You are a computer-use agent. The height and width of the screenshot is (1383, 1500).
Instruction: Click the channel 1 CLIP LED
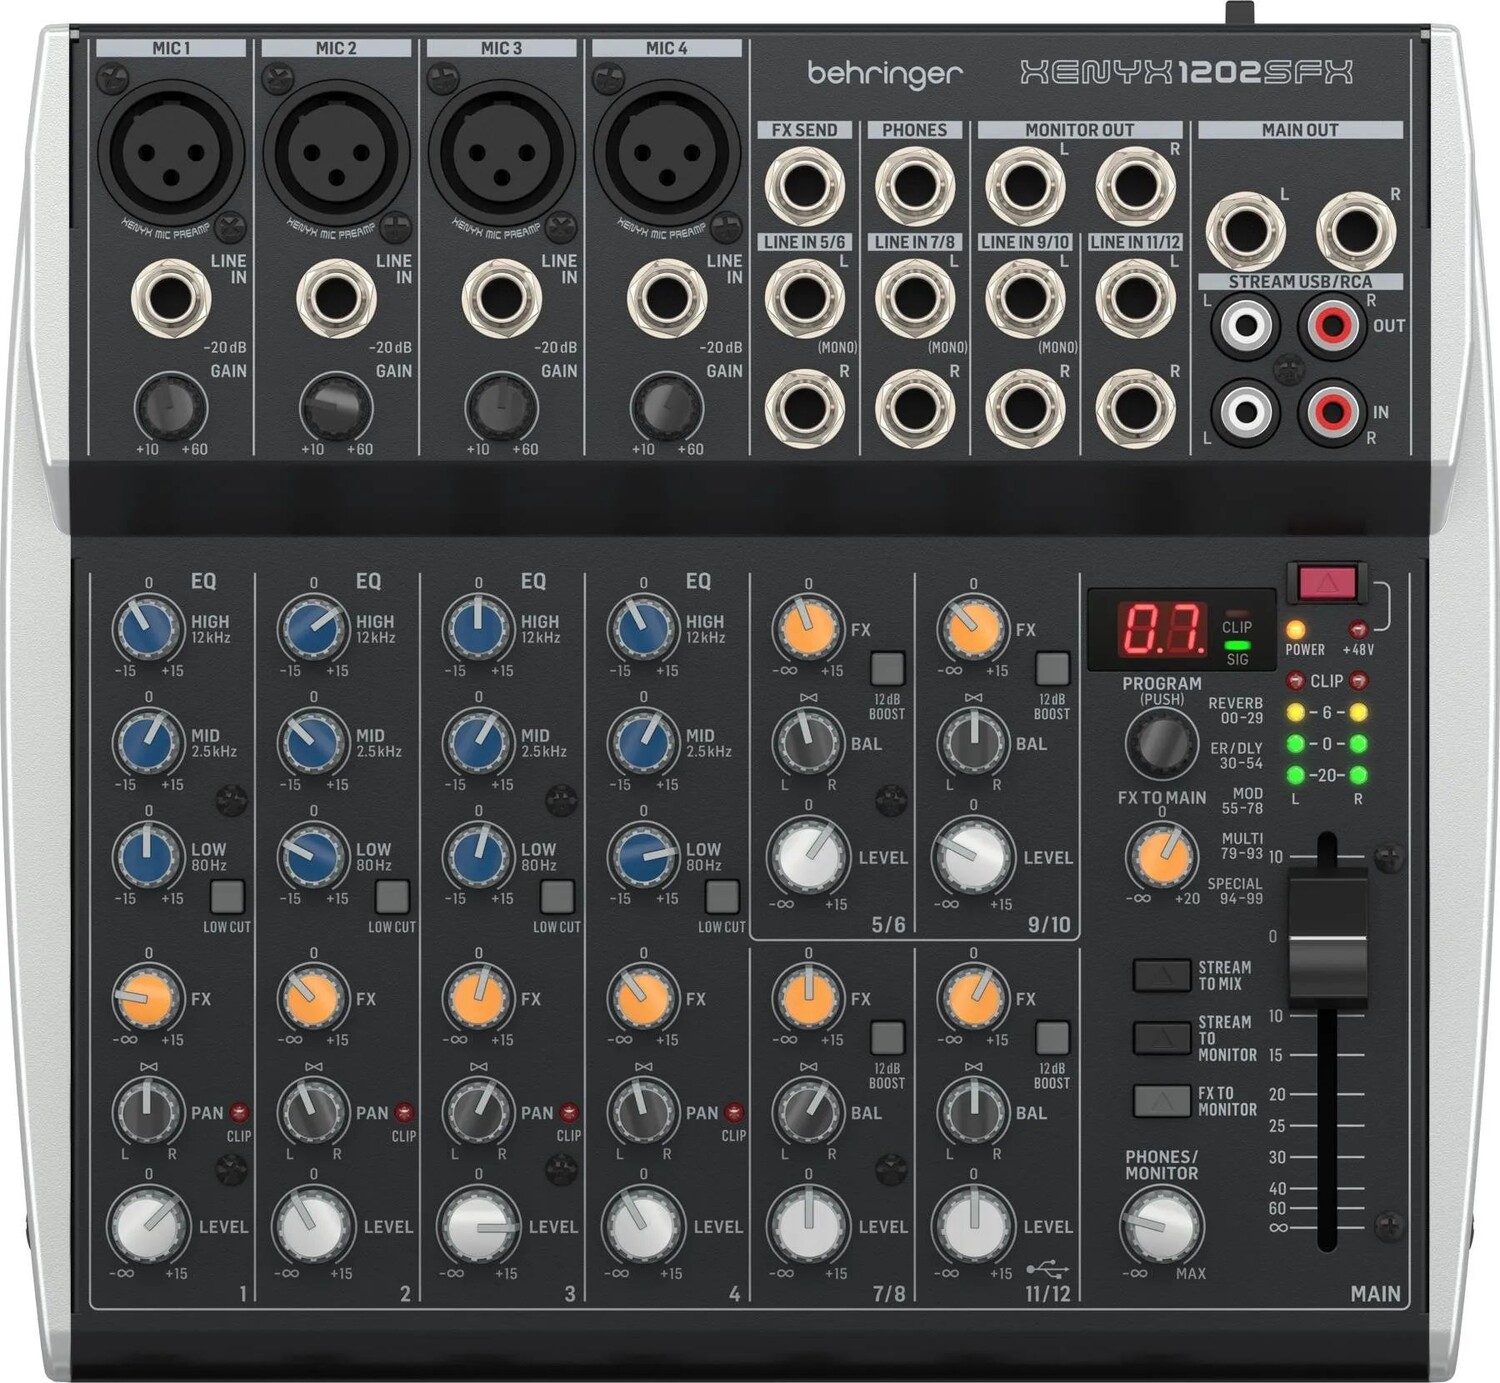[x=239, y=1112]
